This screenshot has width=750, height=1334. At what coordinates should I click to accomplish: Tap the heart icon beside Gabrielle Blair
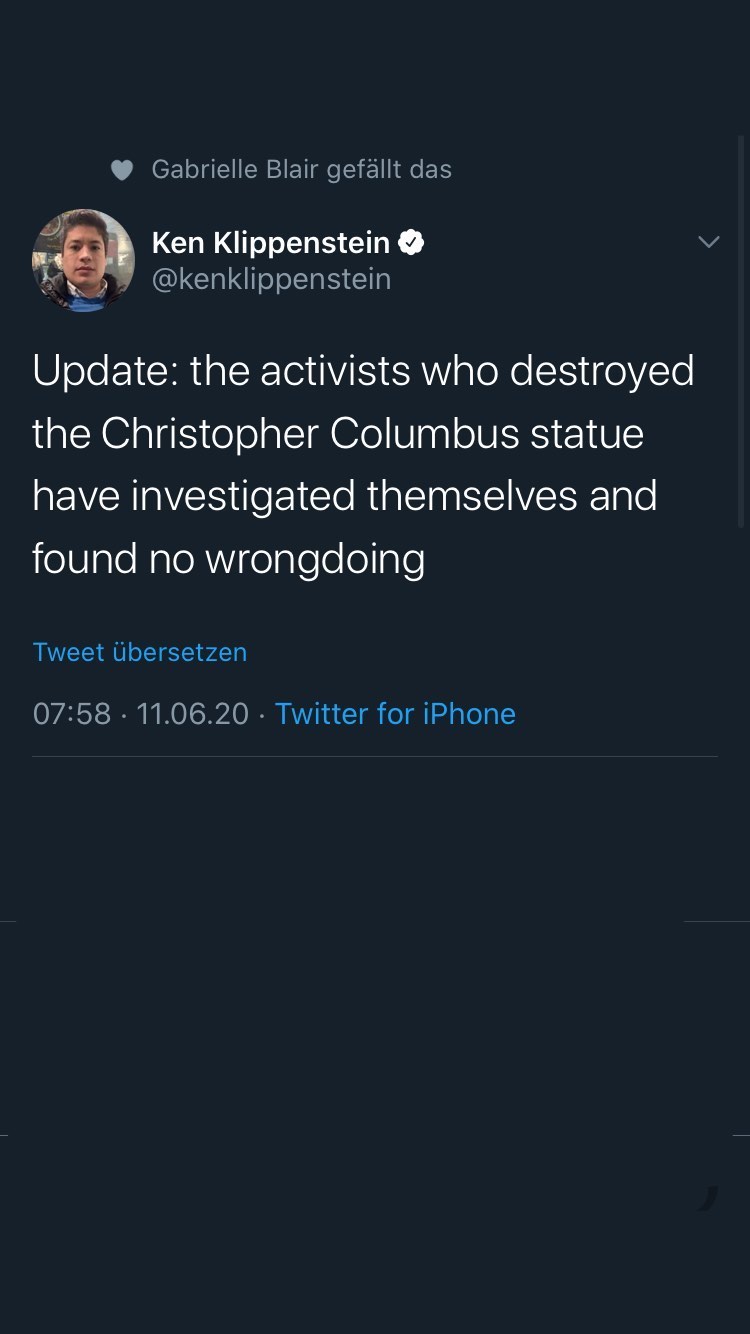pos(122,170)
